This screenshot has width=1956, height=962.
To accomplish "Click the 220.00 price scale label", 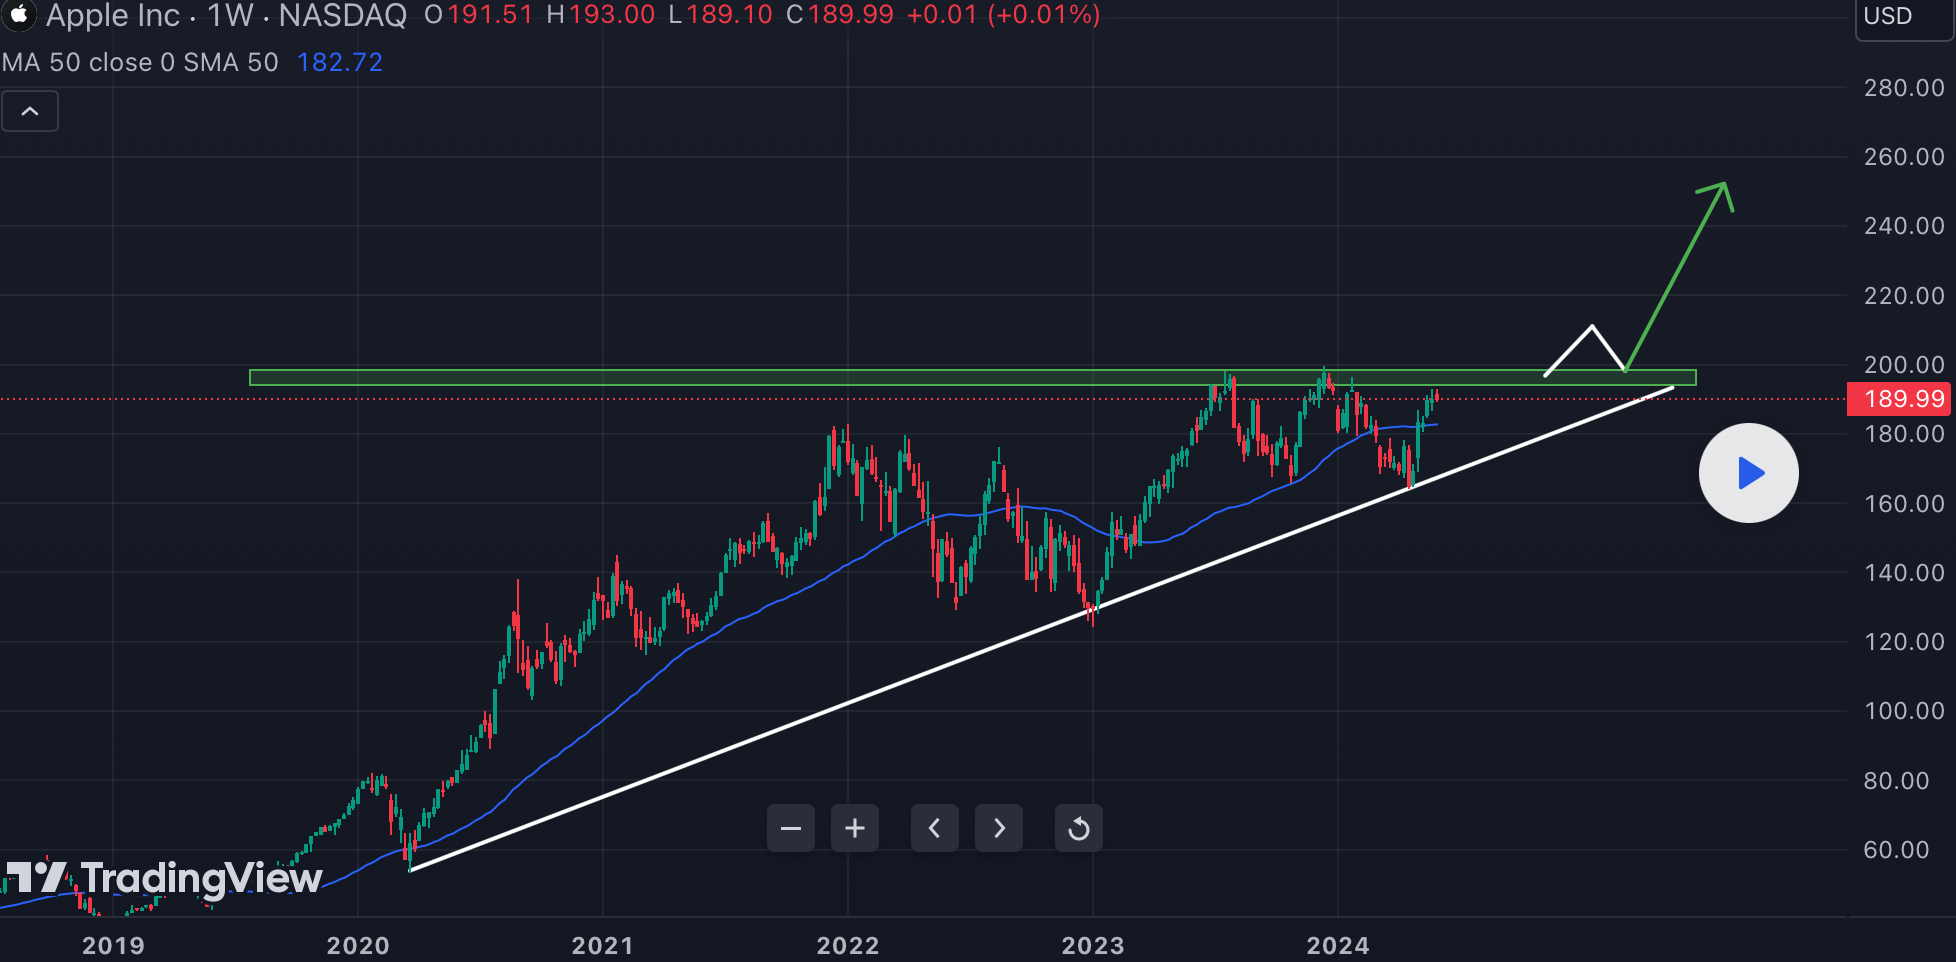I will coord(1904,296).
